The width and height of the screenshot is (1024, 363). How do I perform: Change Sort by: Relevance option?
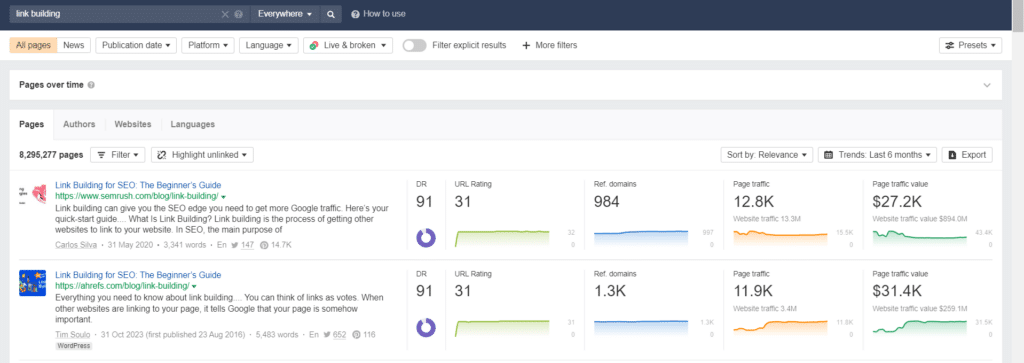767,155
